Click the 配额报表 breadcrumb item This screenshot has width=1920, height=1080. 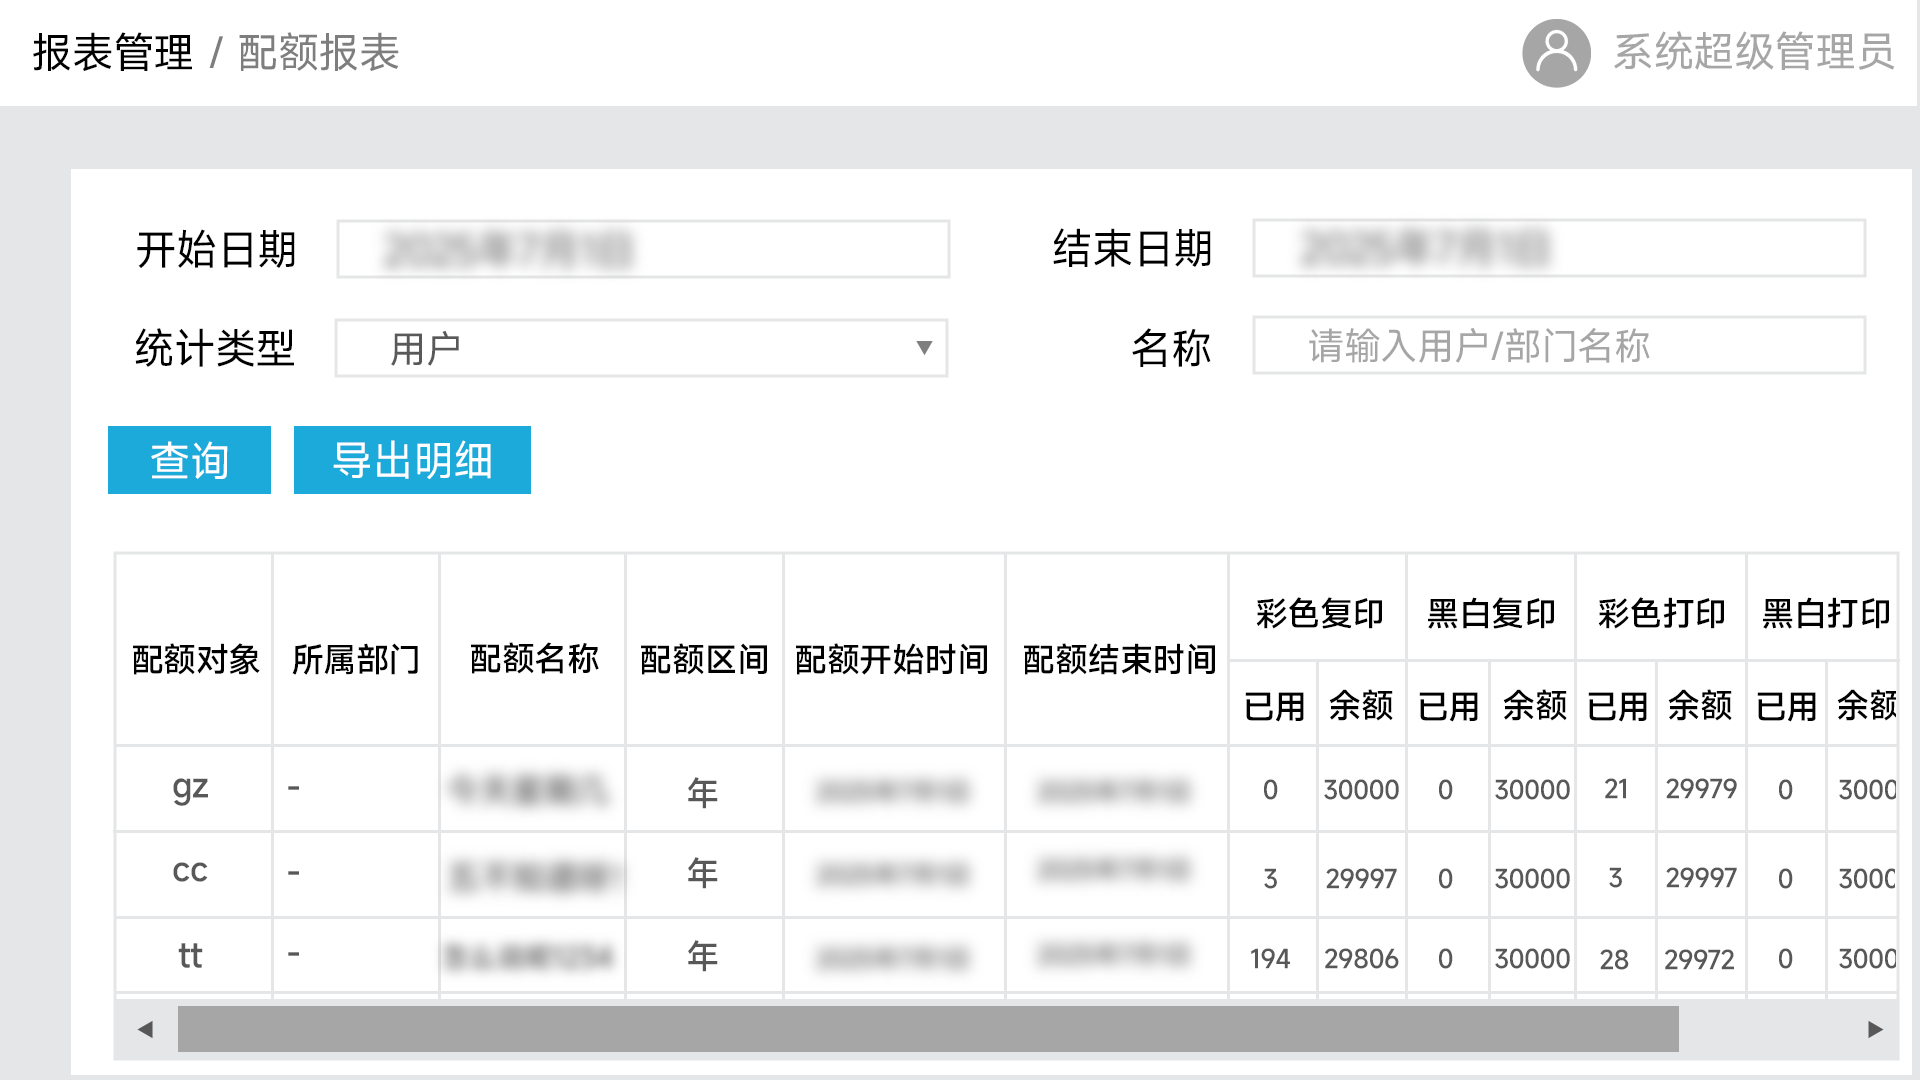[x=319, y=53]
